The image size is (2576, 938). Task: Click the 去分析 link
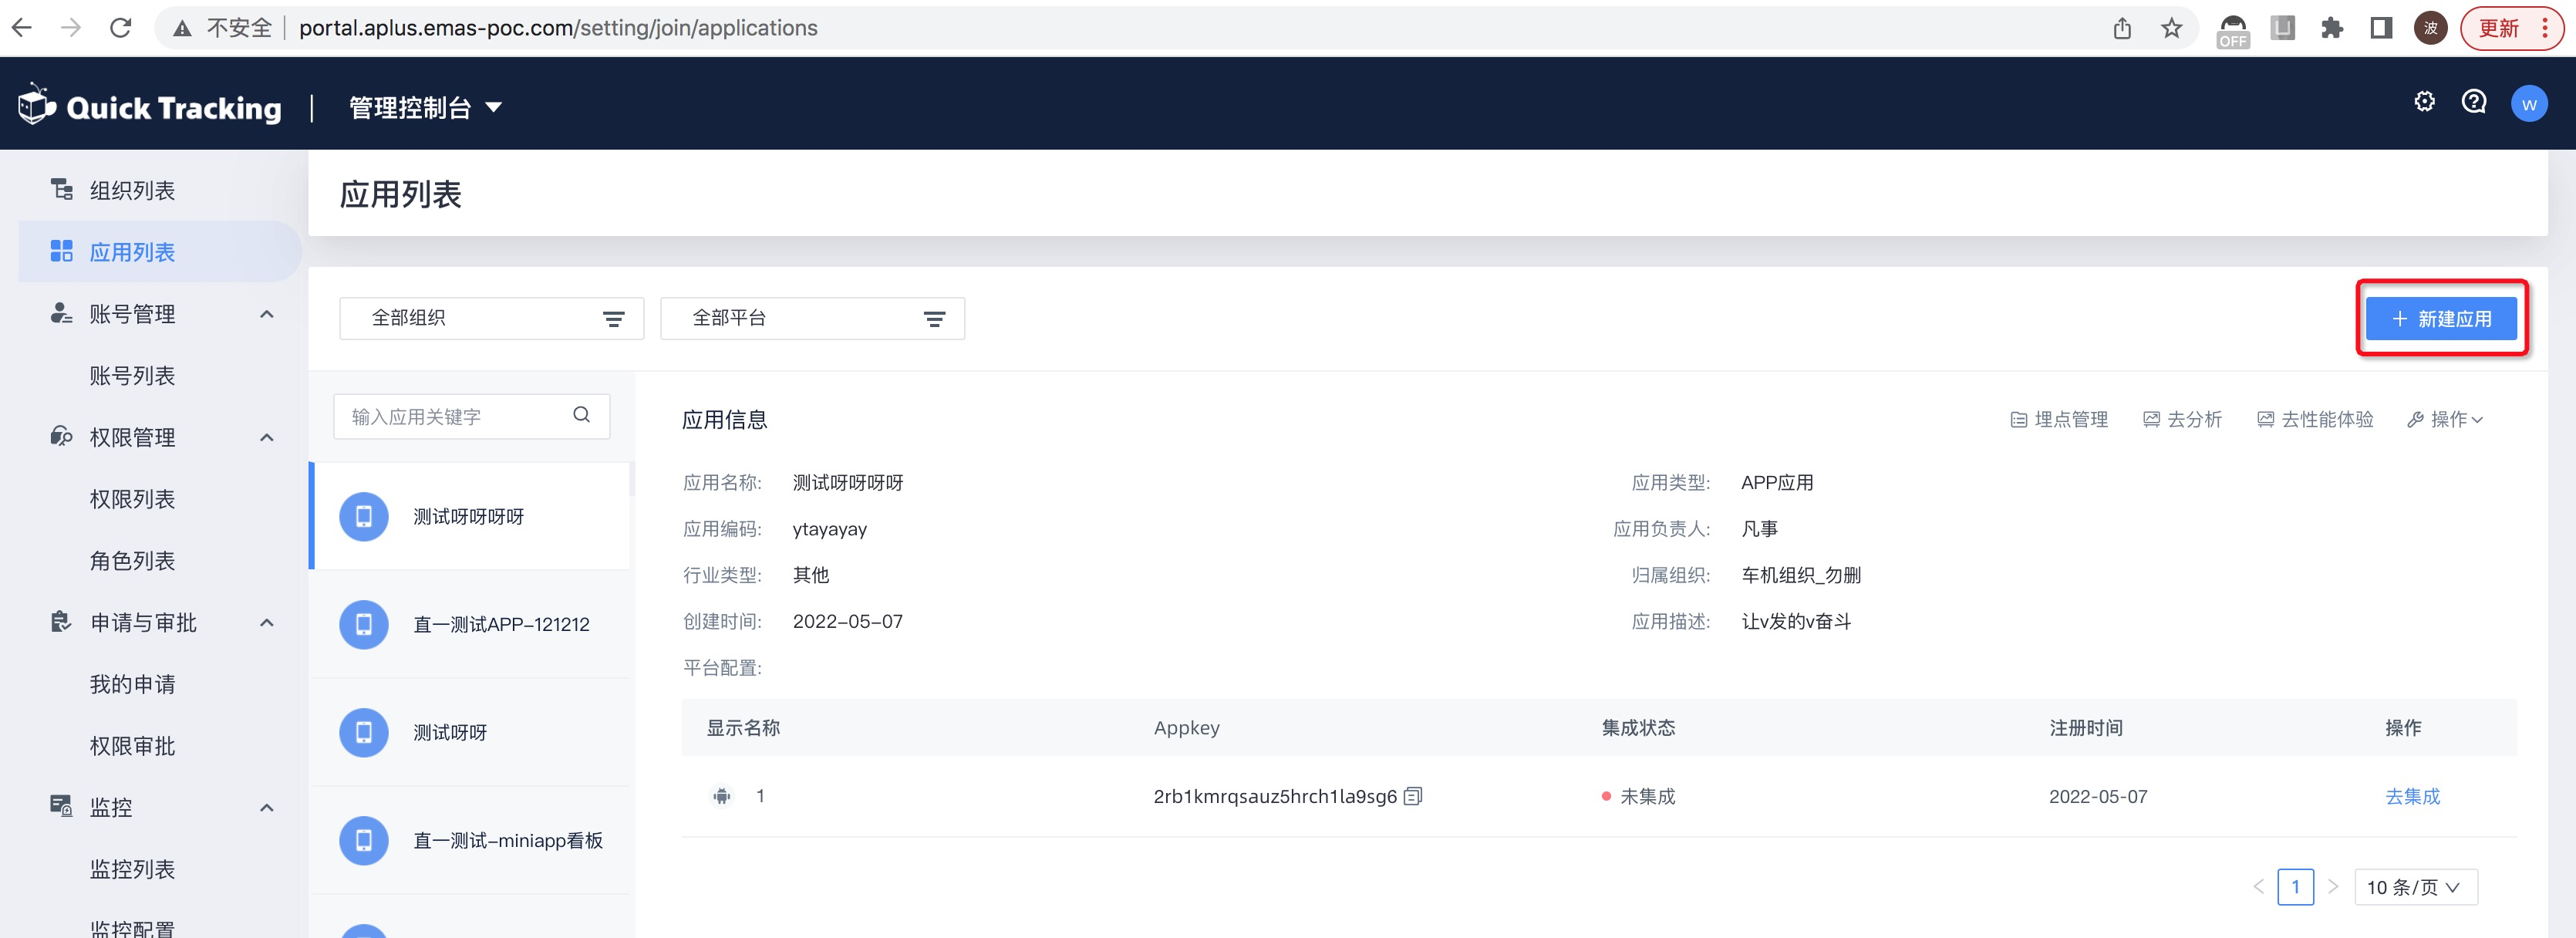click(2182, 419)
